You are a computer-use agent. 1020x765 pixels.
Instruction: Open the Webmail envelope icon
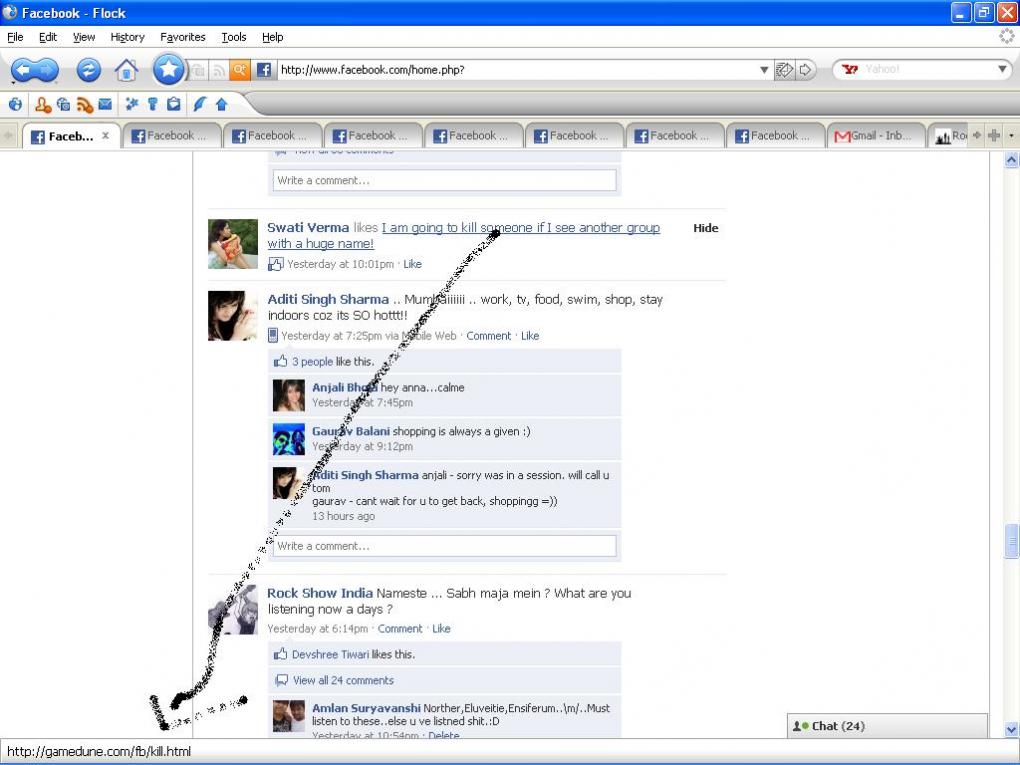pos(105,104)
